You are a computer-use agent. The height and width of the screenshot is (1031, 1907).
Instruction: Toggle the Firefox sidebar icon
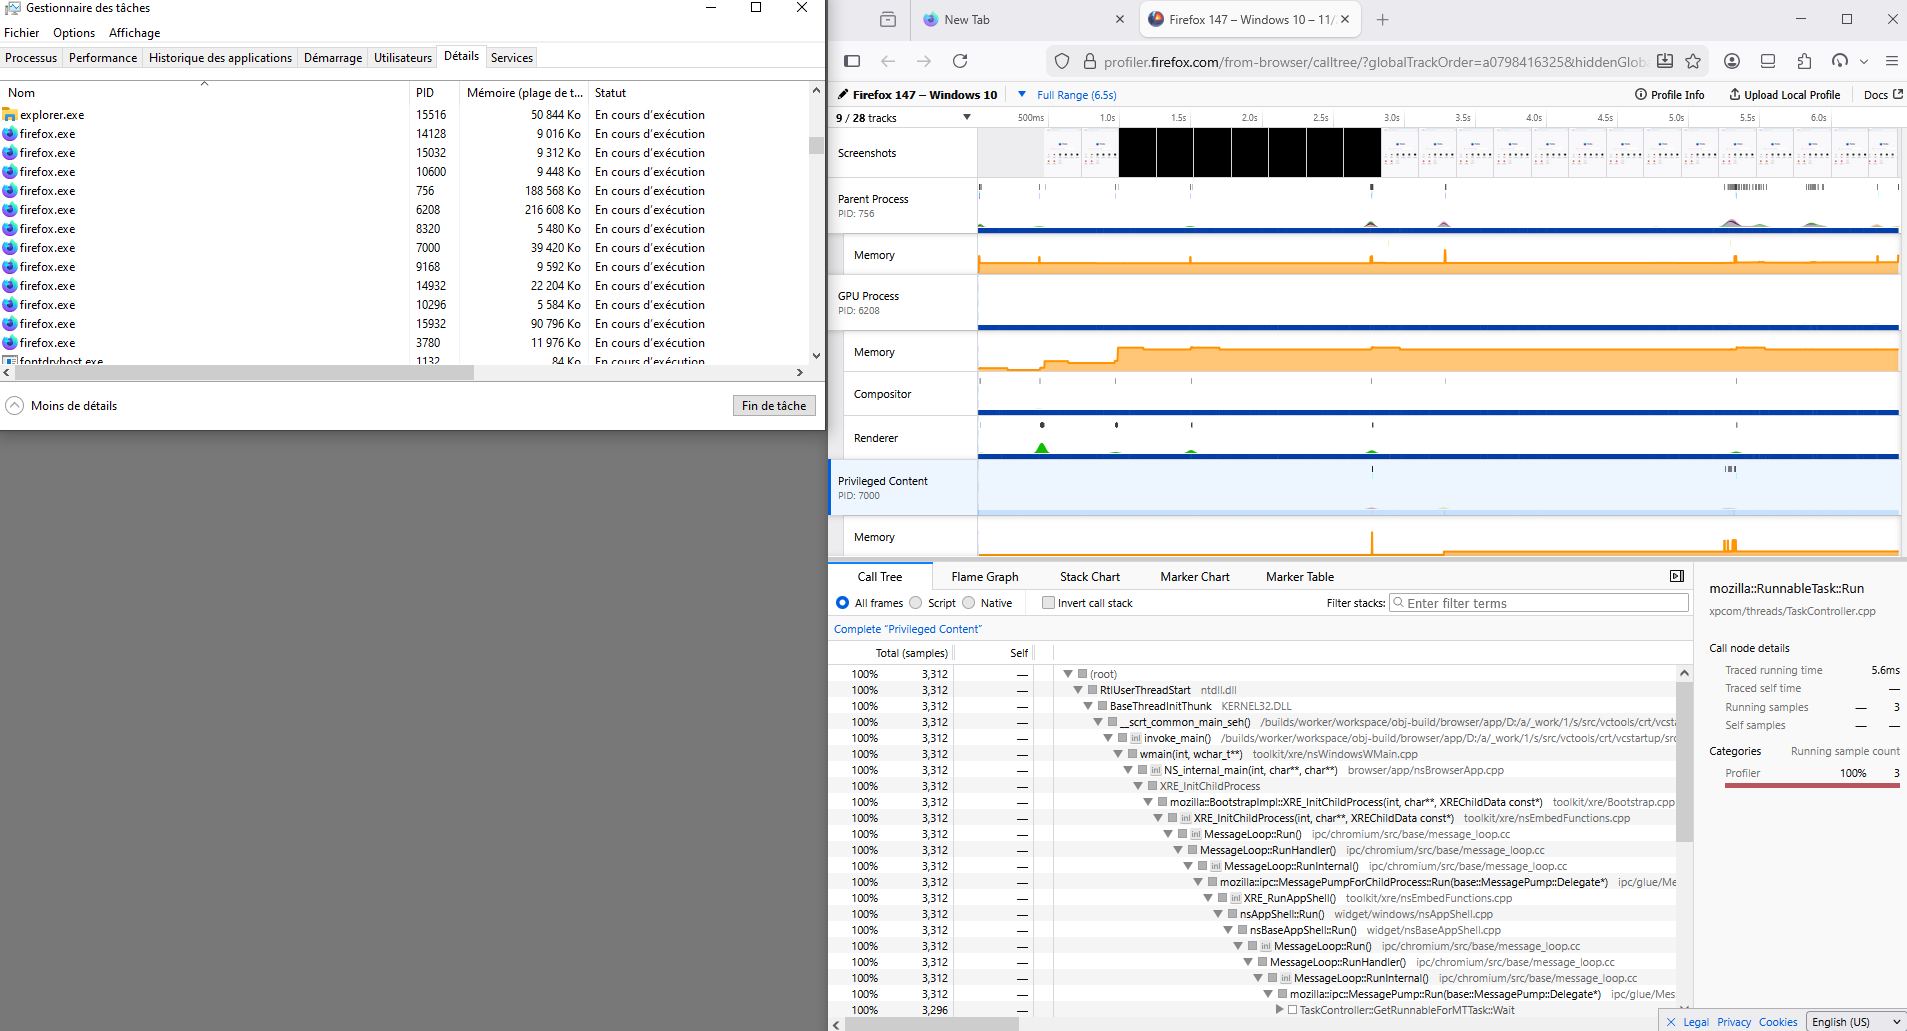click(x=852, y=61)
